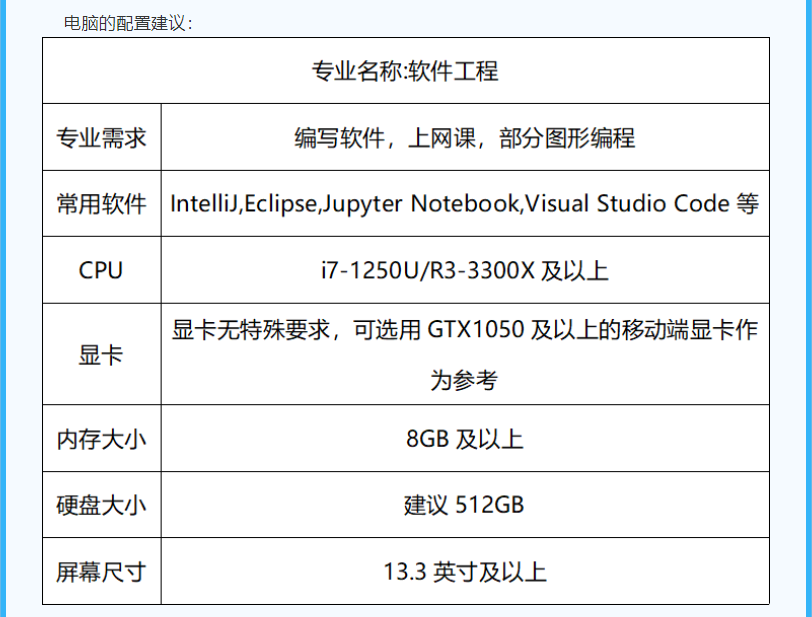The height and width of the screenshot is (617, 812).
Task: Select the 硬盘大小 row label
Action: (x=101, y=505)
